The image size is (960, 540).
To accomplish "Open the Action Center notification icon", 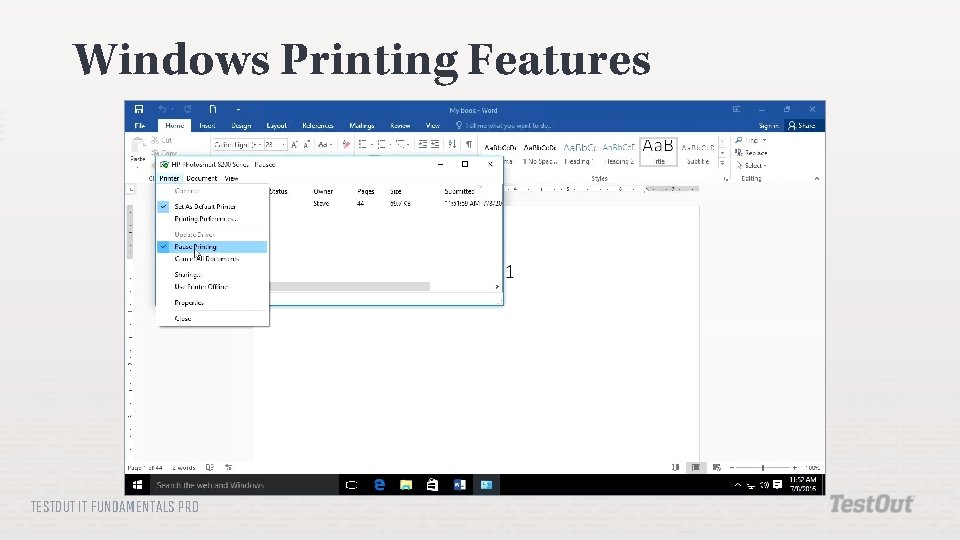I will [x=778, y=485].
